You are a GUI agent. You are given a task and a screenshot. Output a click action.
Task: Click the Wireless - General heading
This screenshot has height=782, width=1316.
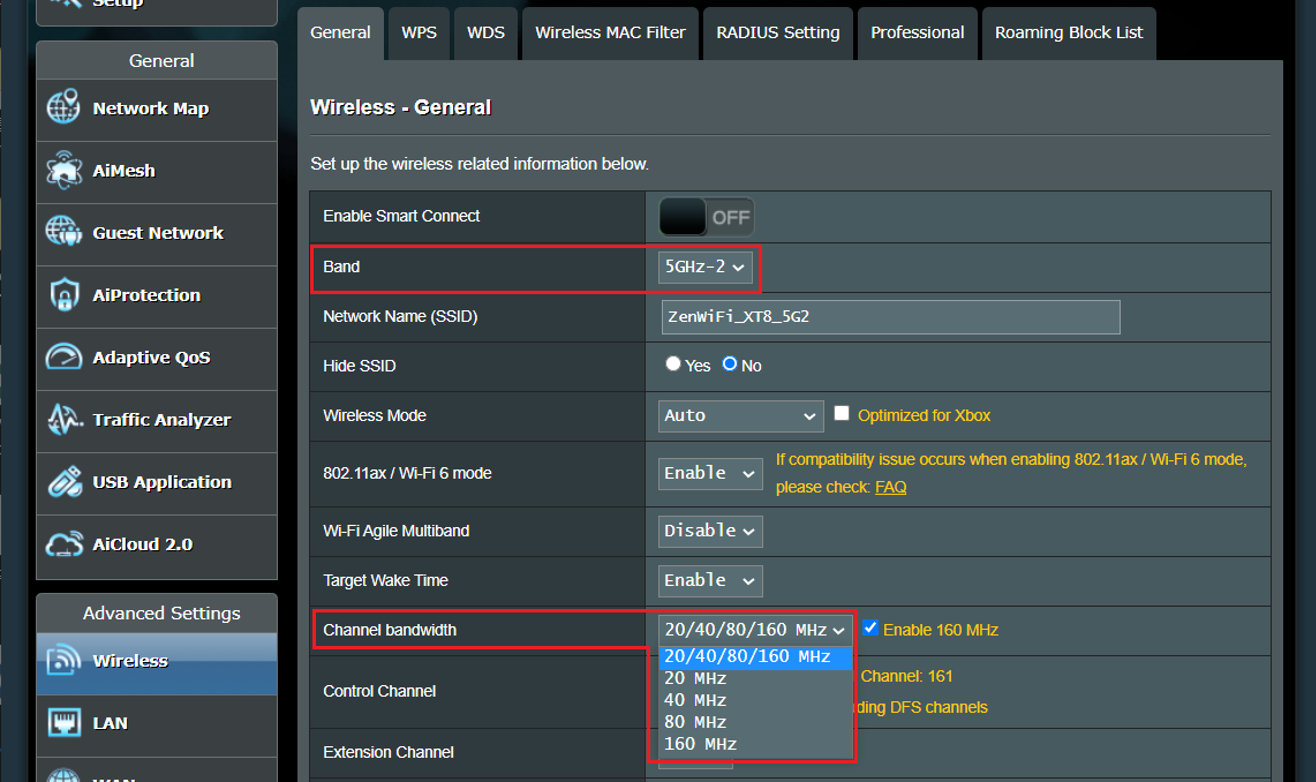(x=401, y=108)
